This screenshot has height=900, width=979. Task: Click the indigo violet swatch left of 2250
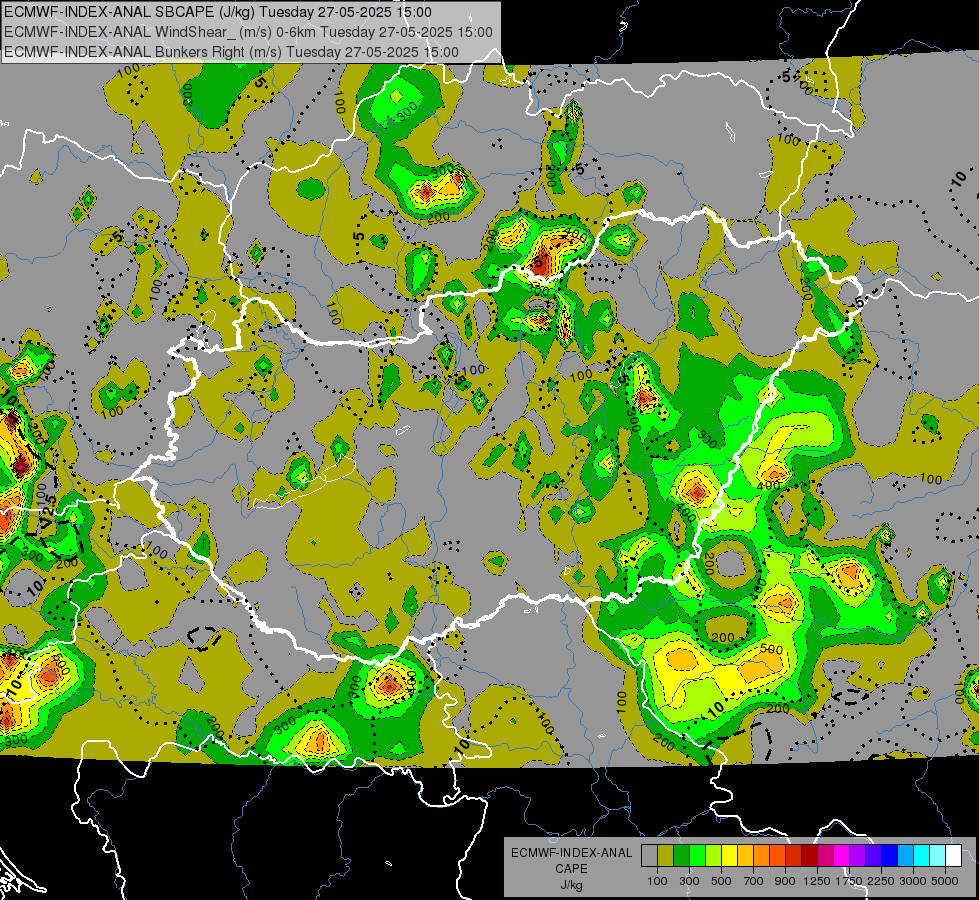click(873, 856)
